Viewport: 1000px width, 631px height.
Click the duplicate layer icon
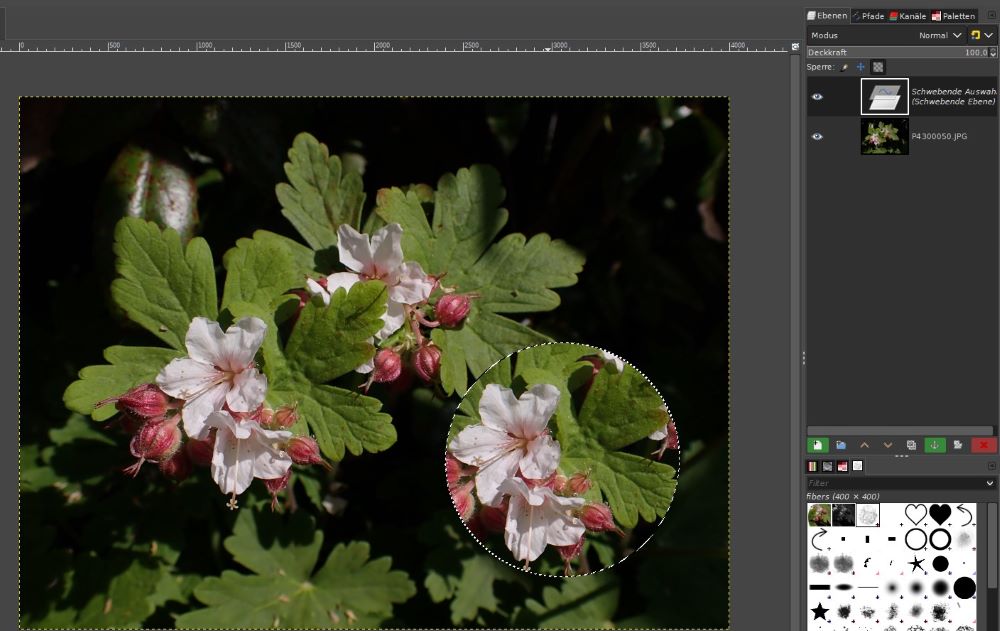(911, 445)
